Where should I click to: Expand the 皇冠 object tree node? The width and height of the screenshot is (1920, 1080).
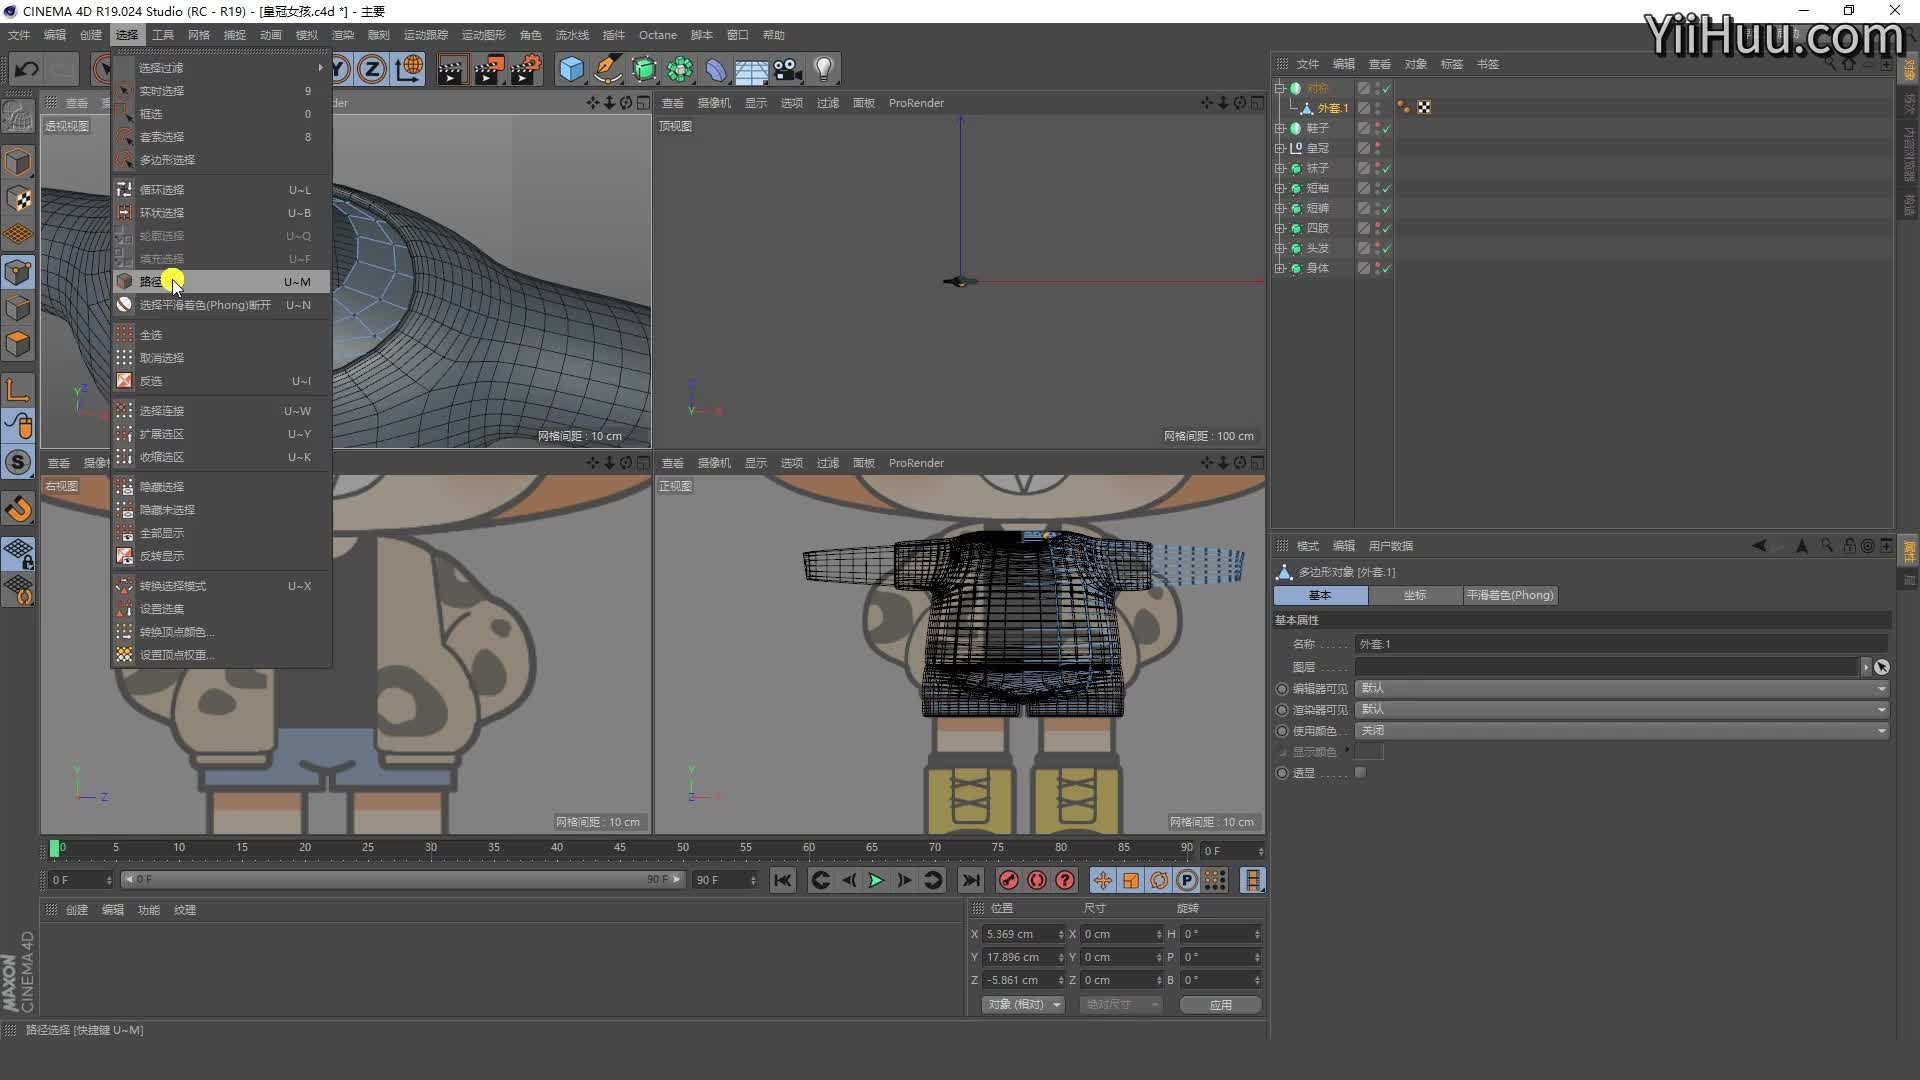click(1280, 148)
